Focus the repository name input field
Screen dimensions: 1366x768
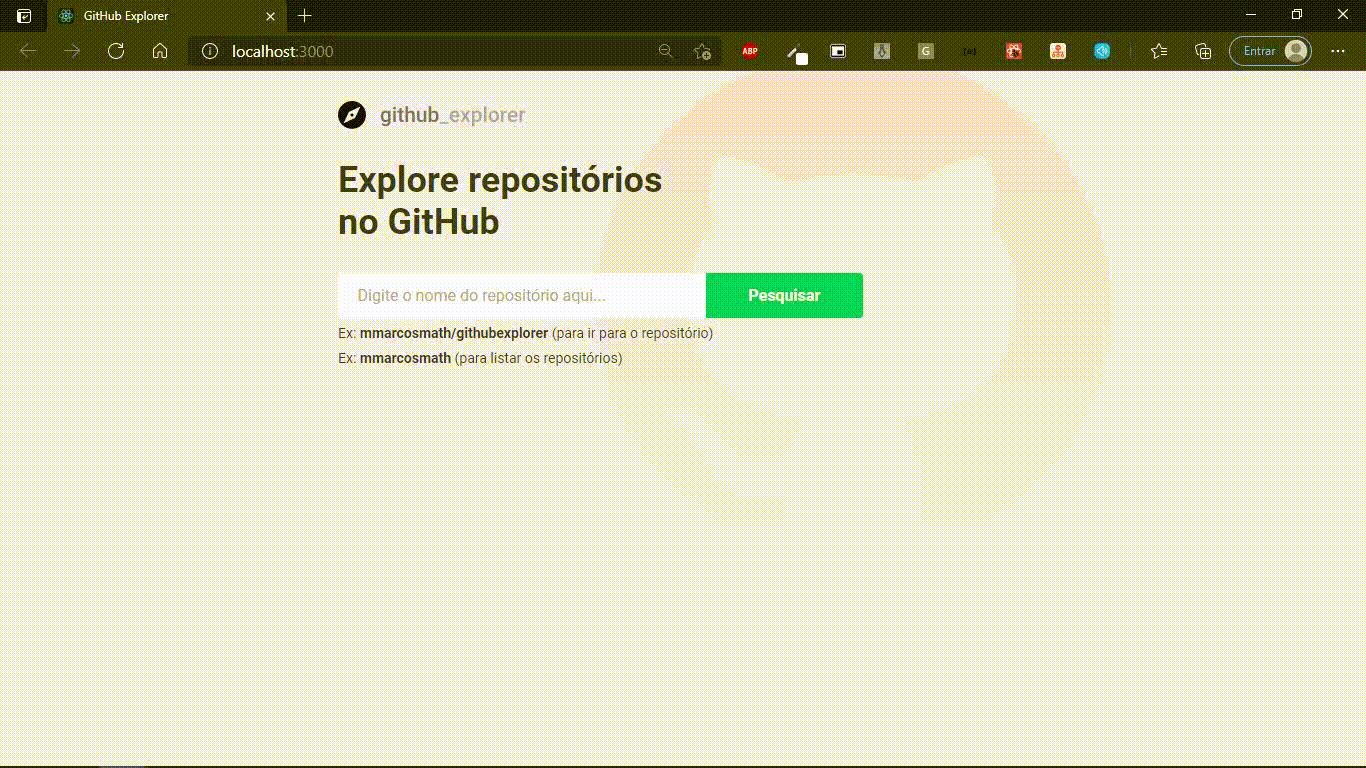[522, 296]
